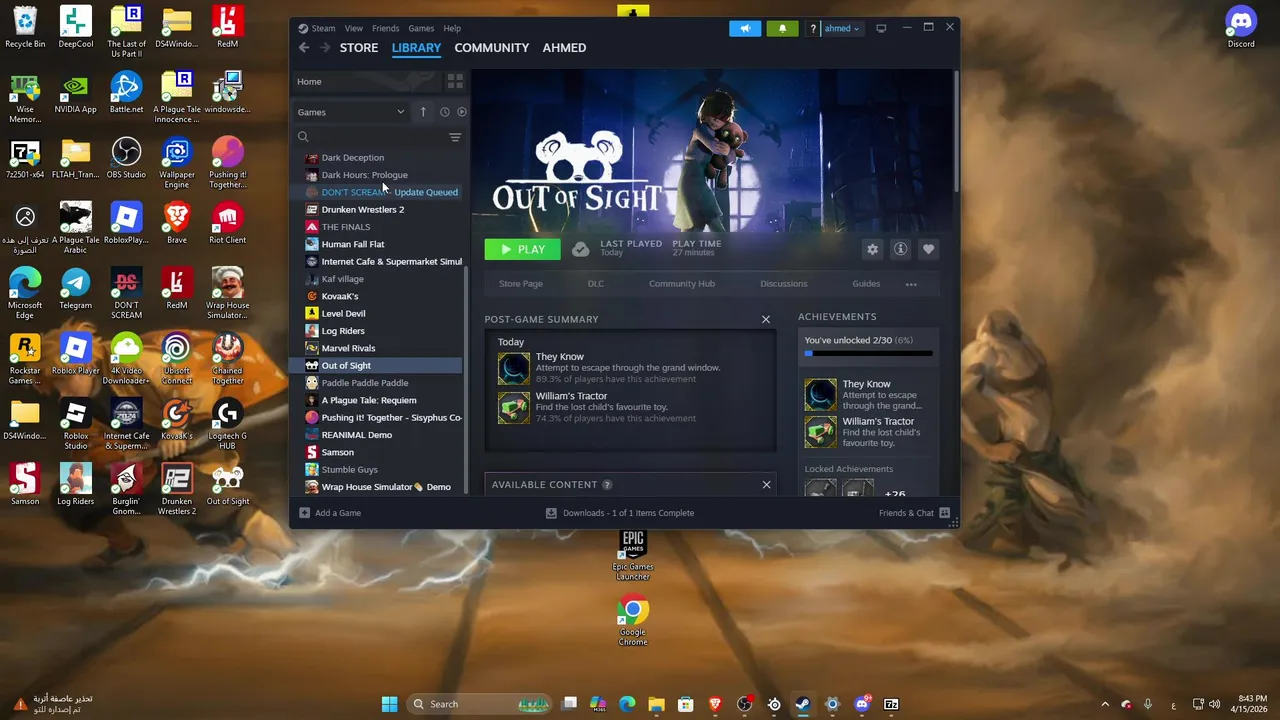The height and width of the screenshot is (720, 1280).
Task: Open File Explorer from the taskbar
Action: point(656,704)
